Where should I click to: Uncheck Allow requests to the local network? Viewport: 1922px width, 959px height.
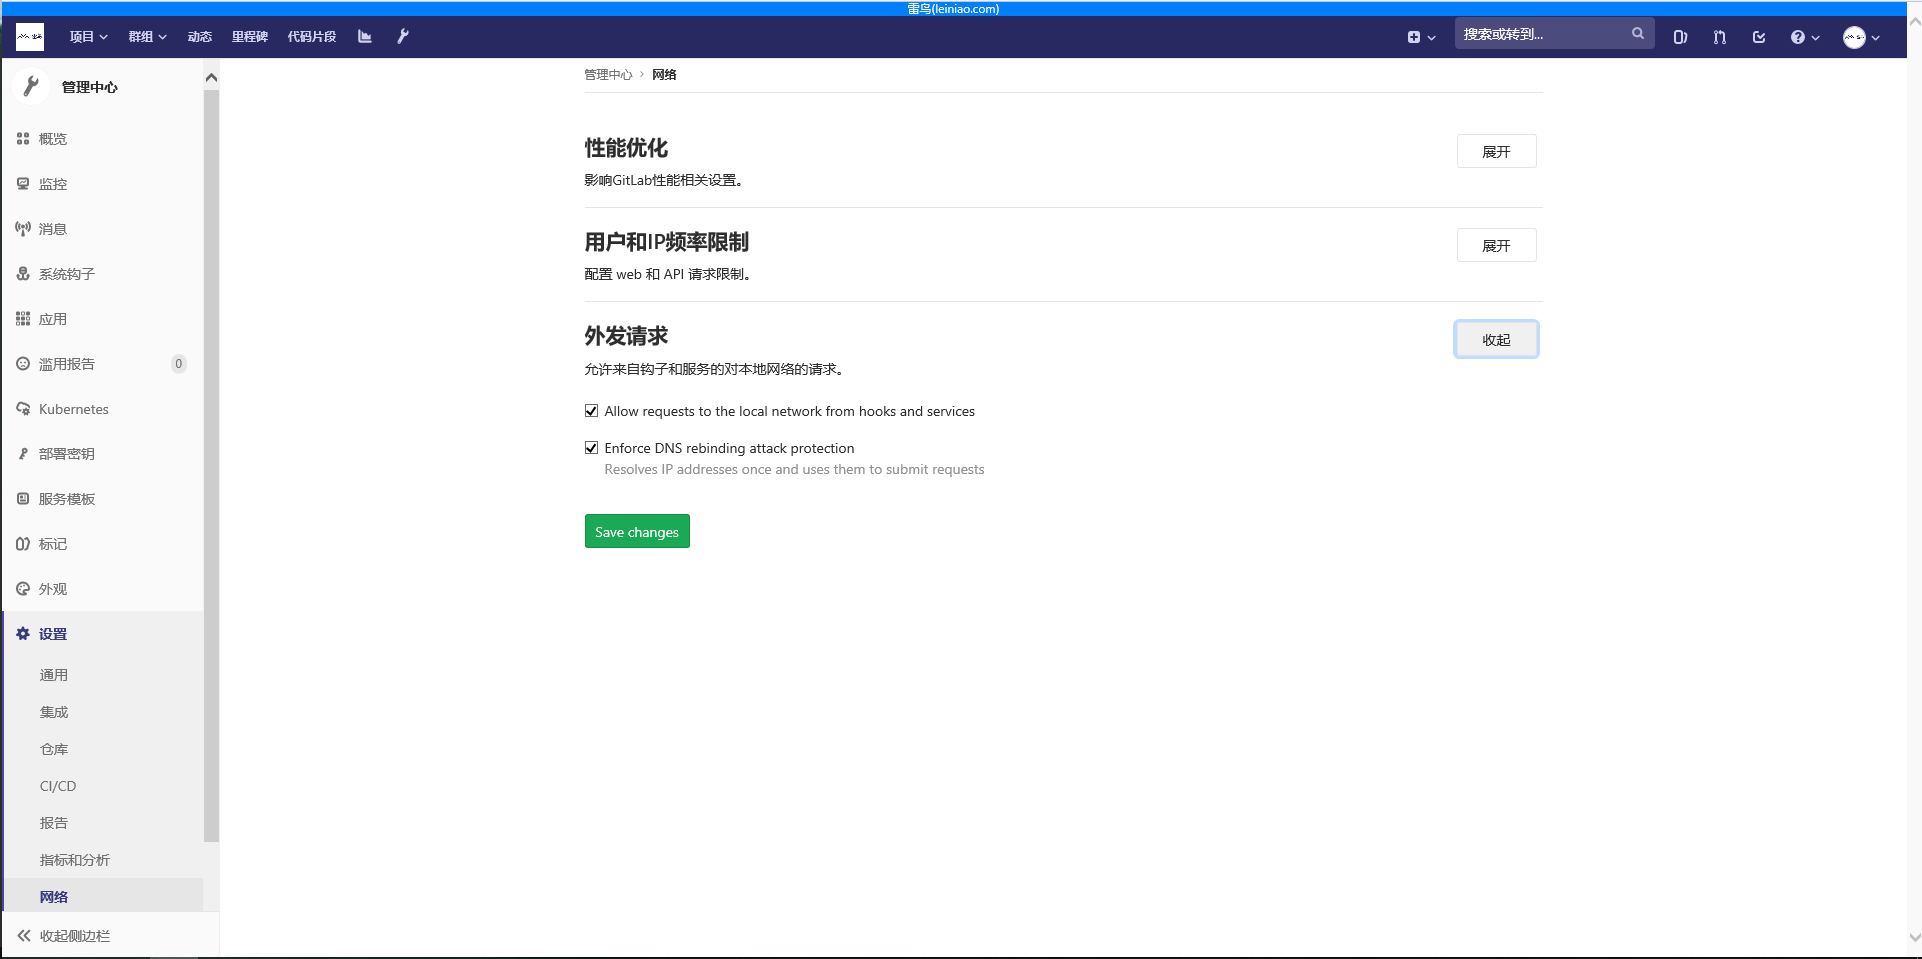point(591,410)
